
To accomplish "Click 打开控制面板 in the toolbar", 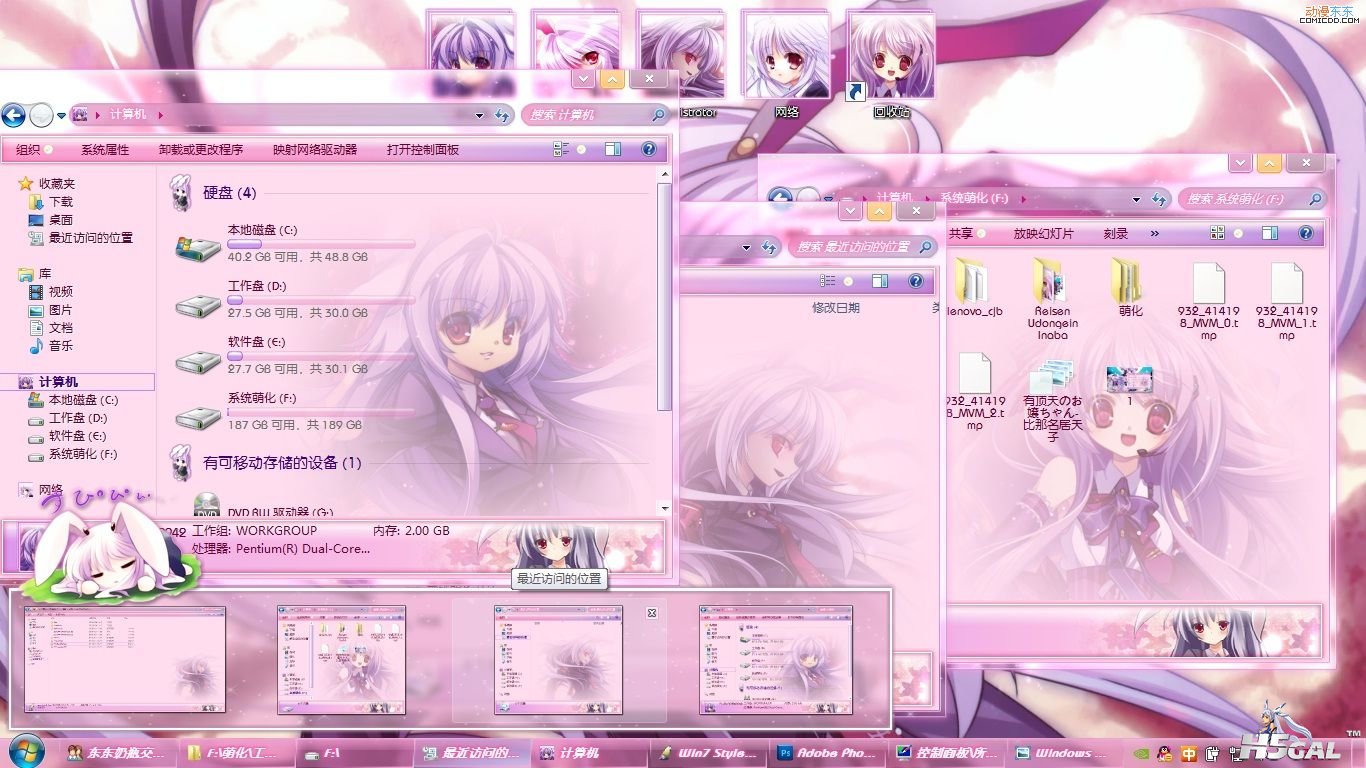I will click(x=423, y=149).
